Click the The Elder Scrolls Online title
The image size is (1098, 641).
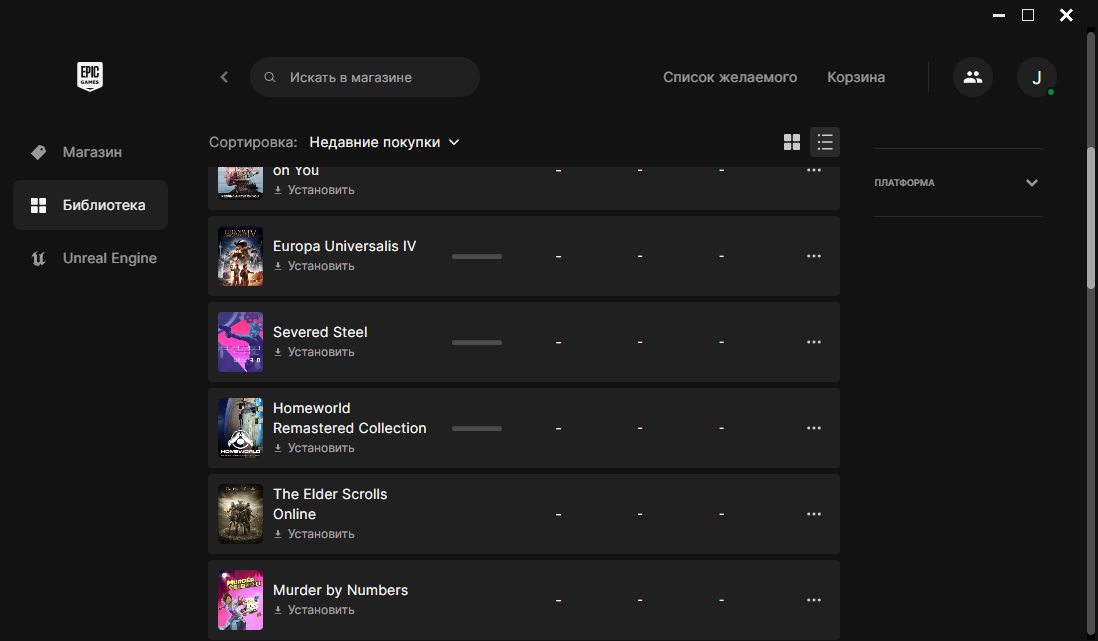[x=330, y=504]
